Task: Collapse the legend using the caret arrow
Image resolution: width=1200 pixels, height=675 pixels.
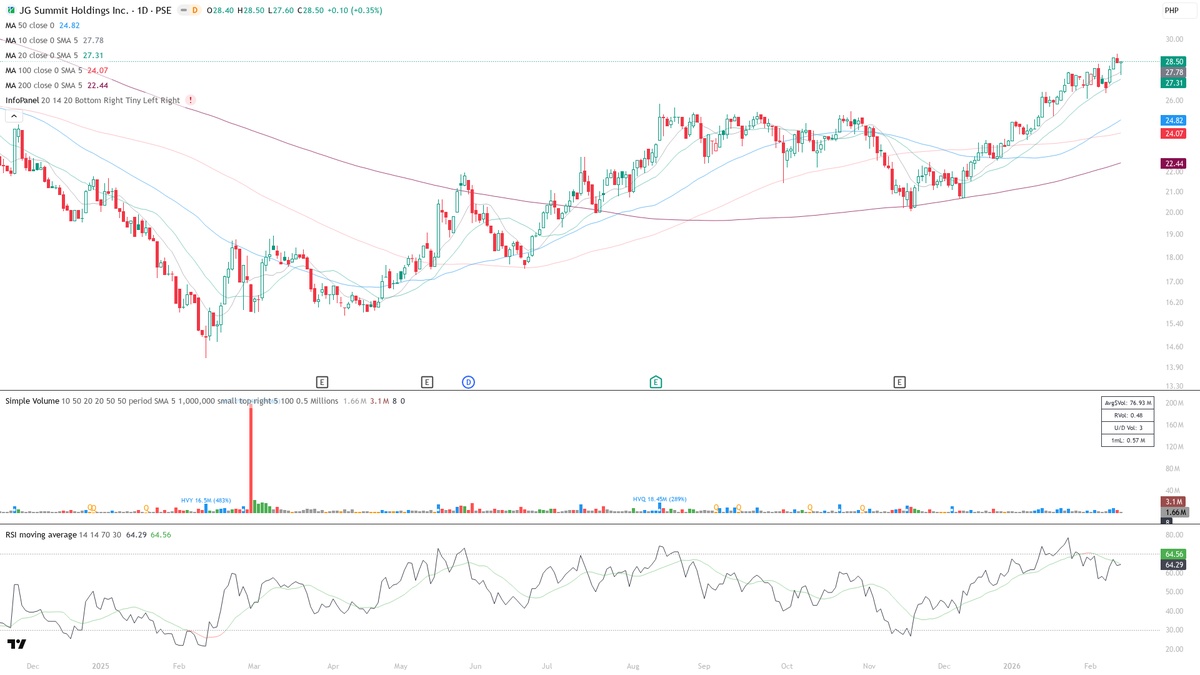Action: coord(13,116)
